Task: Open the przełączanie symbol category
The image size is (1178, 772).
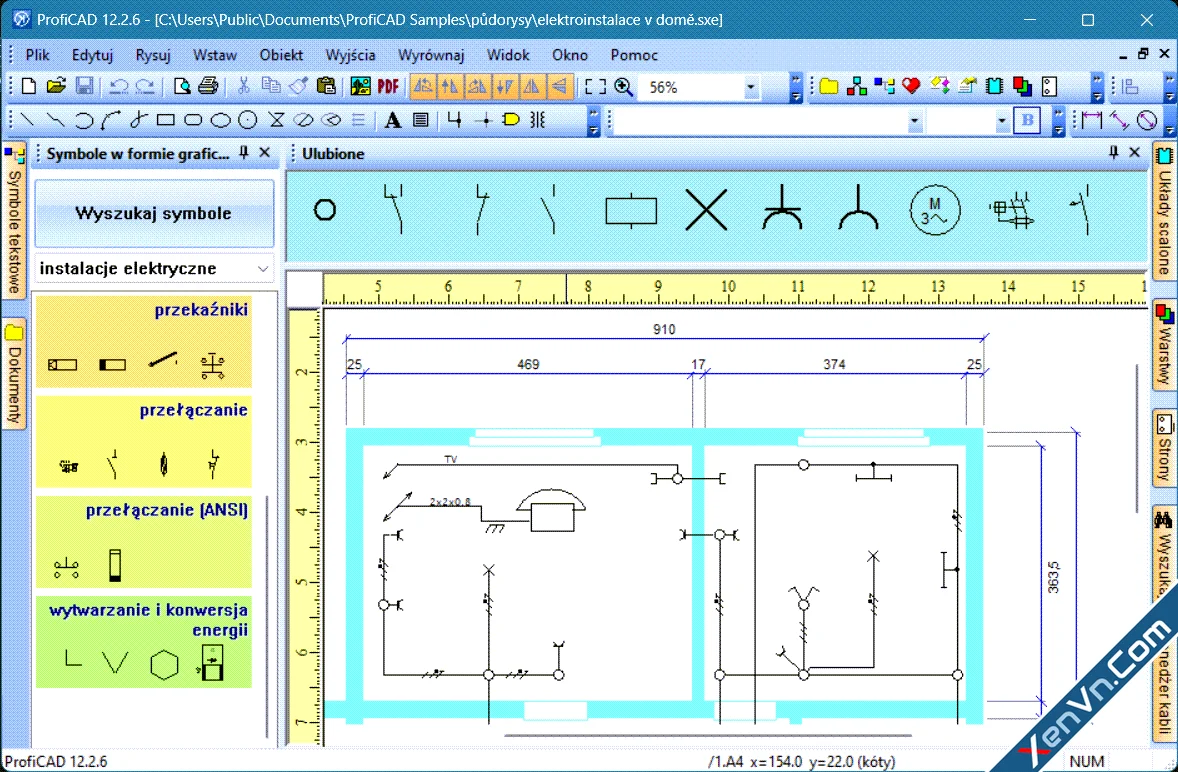Action: pos(144,442)
